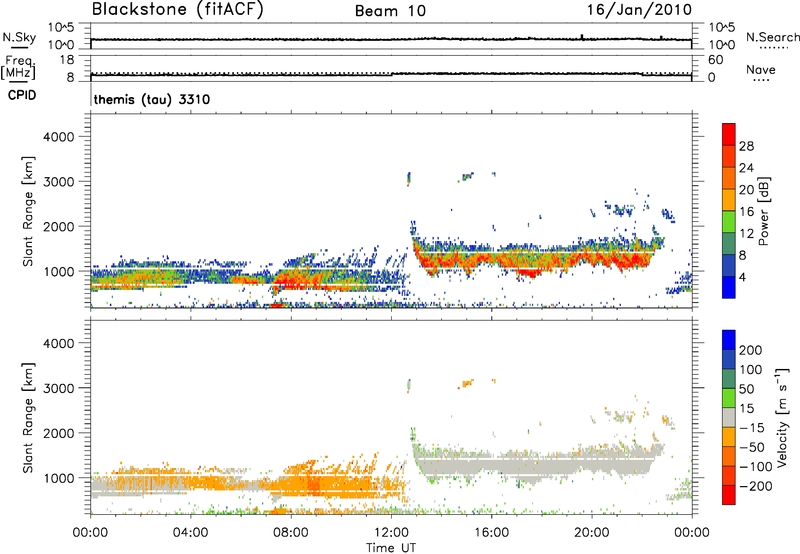Viewport: 800px width, 554px height.
Task: Pick the orange 20–24 dB power colorbar segment
Action: (x=729, y=179)
